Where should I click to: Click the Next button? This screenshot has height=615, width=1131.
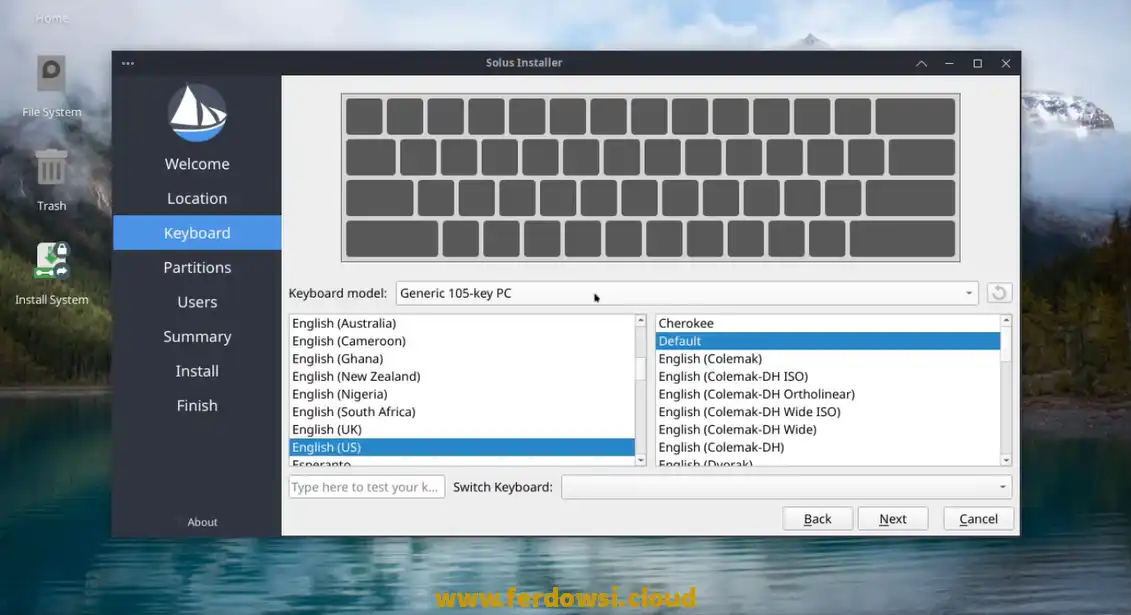pos(892,518)
